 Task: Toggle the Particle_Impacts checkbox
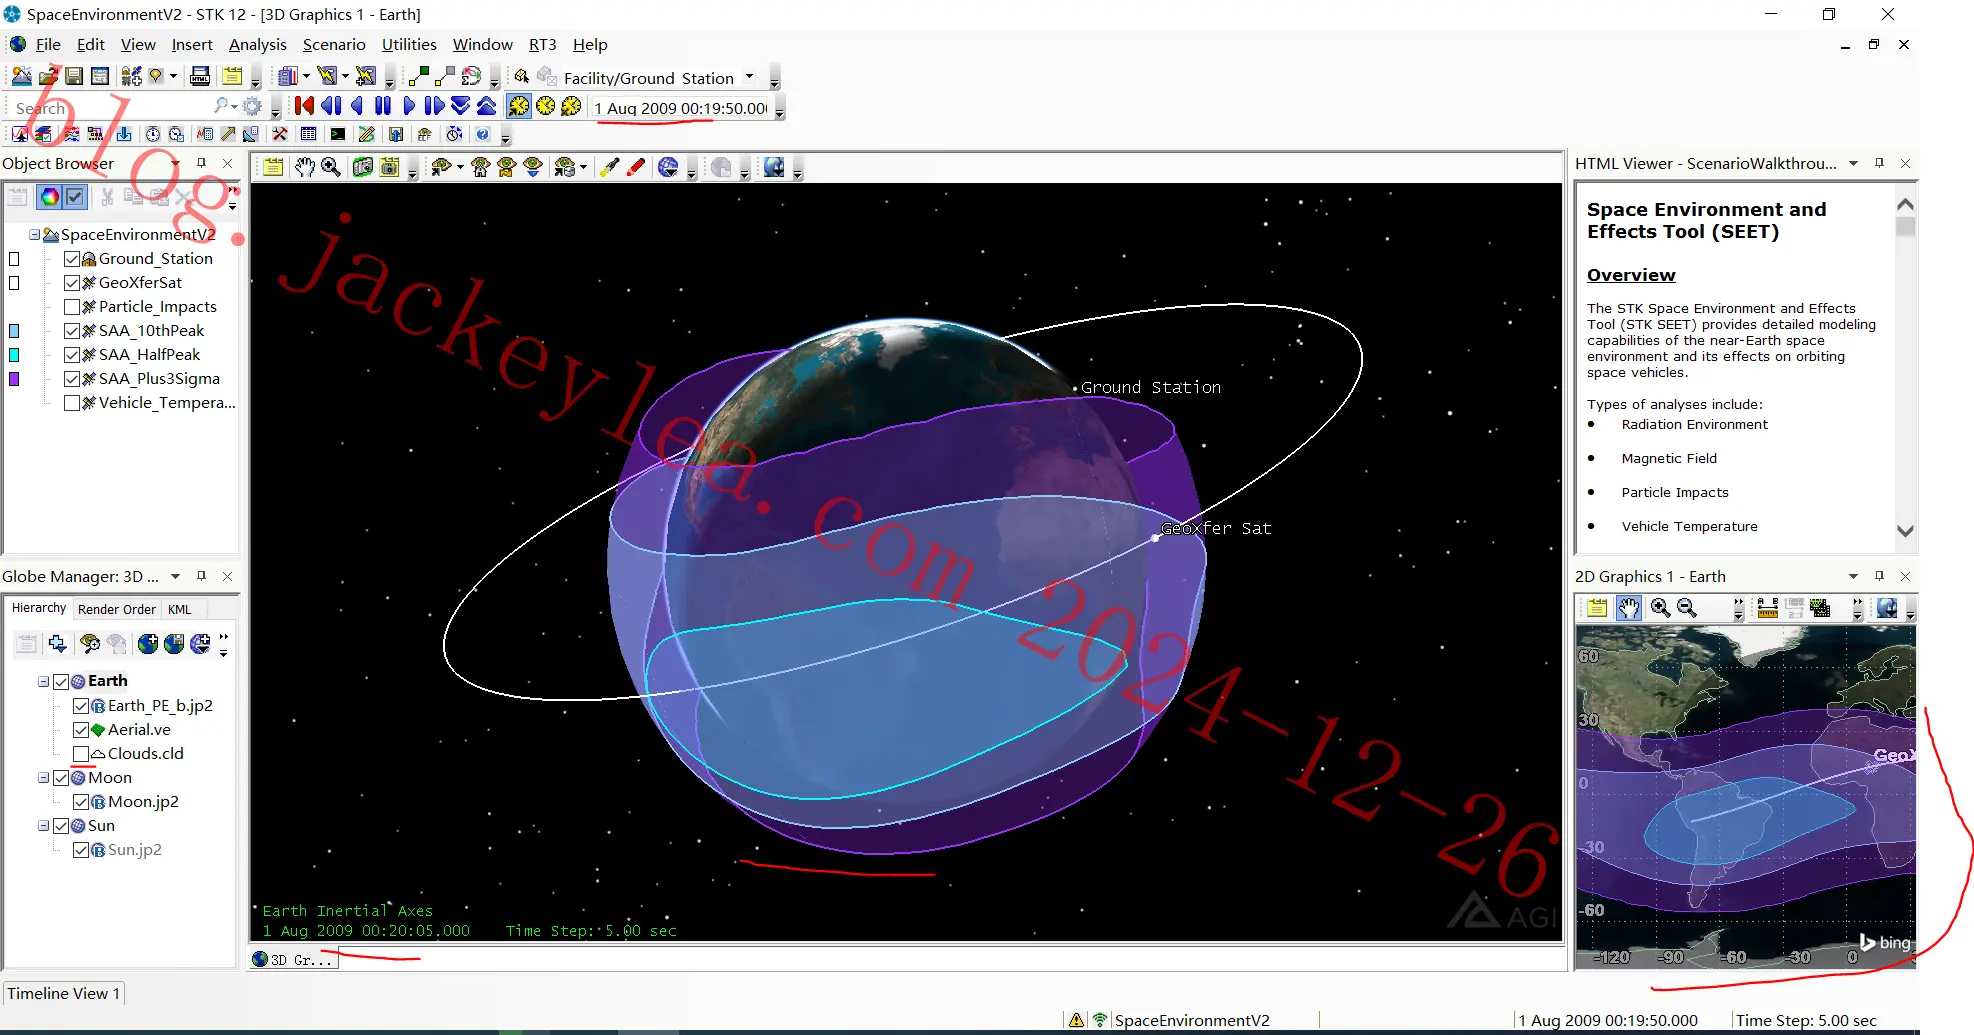(x=72, y=307)
